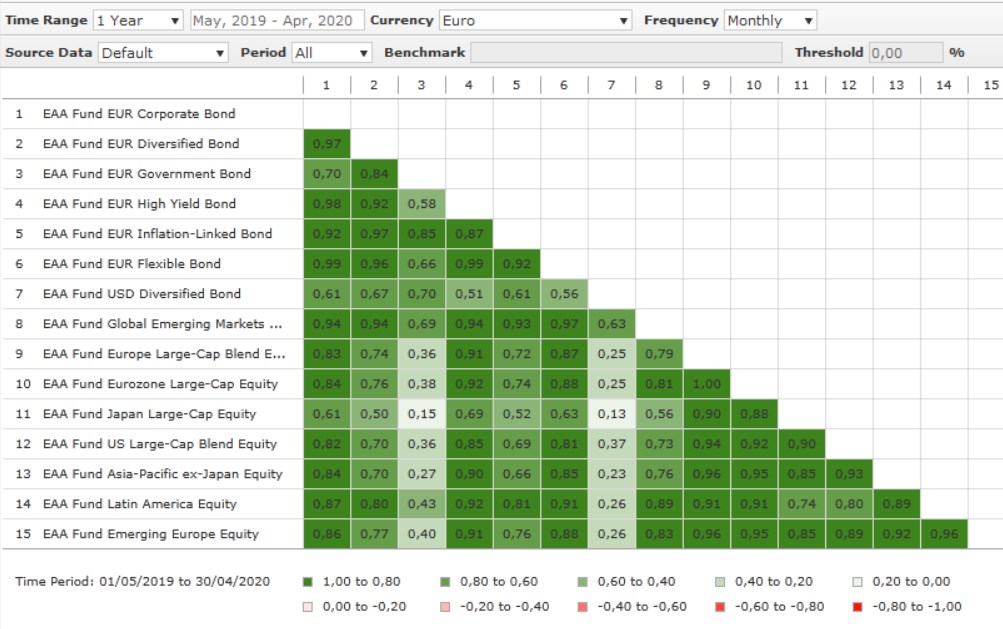Viewport: 1003px width, 629px height.
Task: Expand the Currency Euro dropdown
Action: (536, 20)
